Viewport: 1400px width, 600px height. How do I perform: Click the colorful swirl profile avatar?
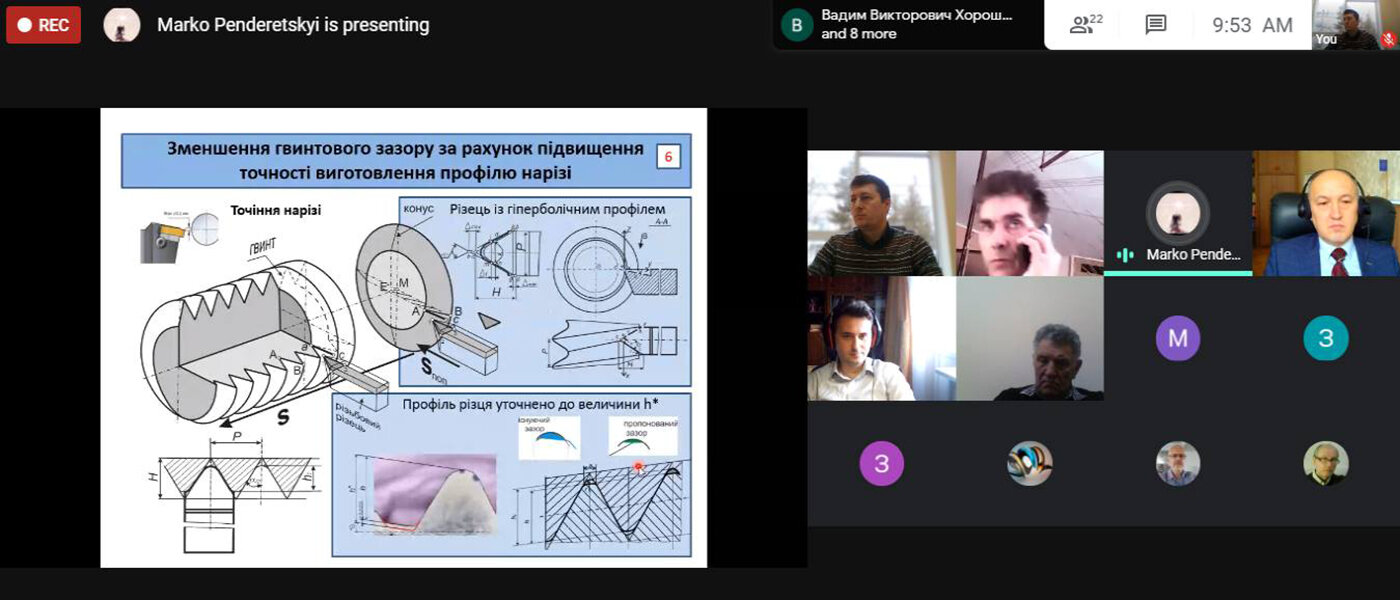(1029, 464)
